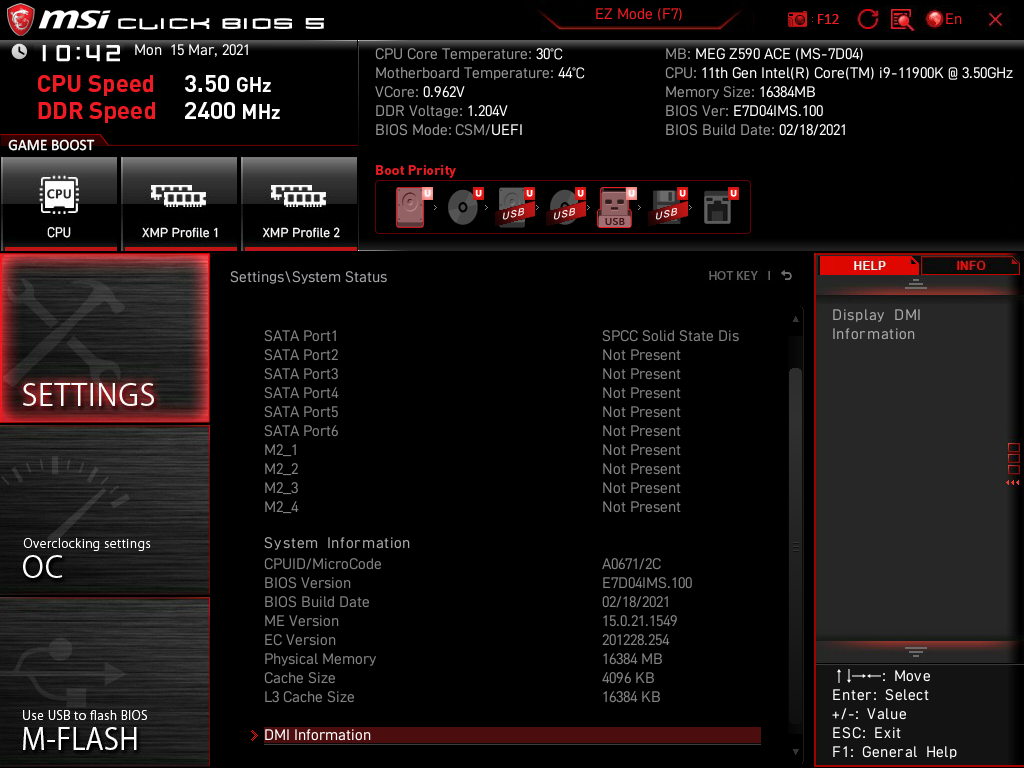
Task: Click the red X exit icon
Action: coord(995,20)
